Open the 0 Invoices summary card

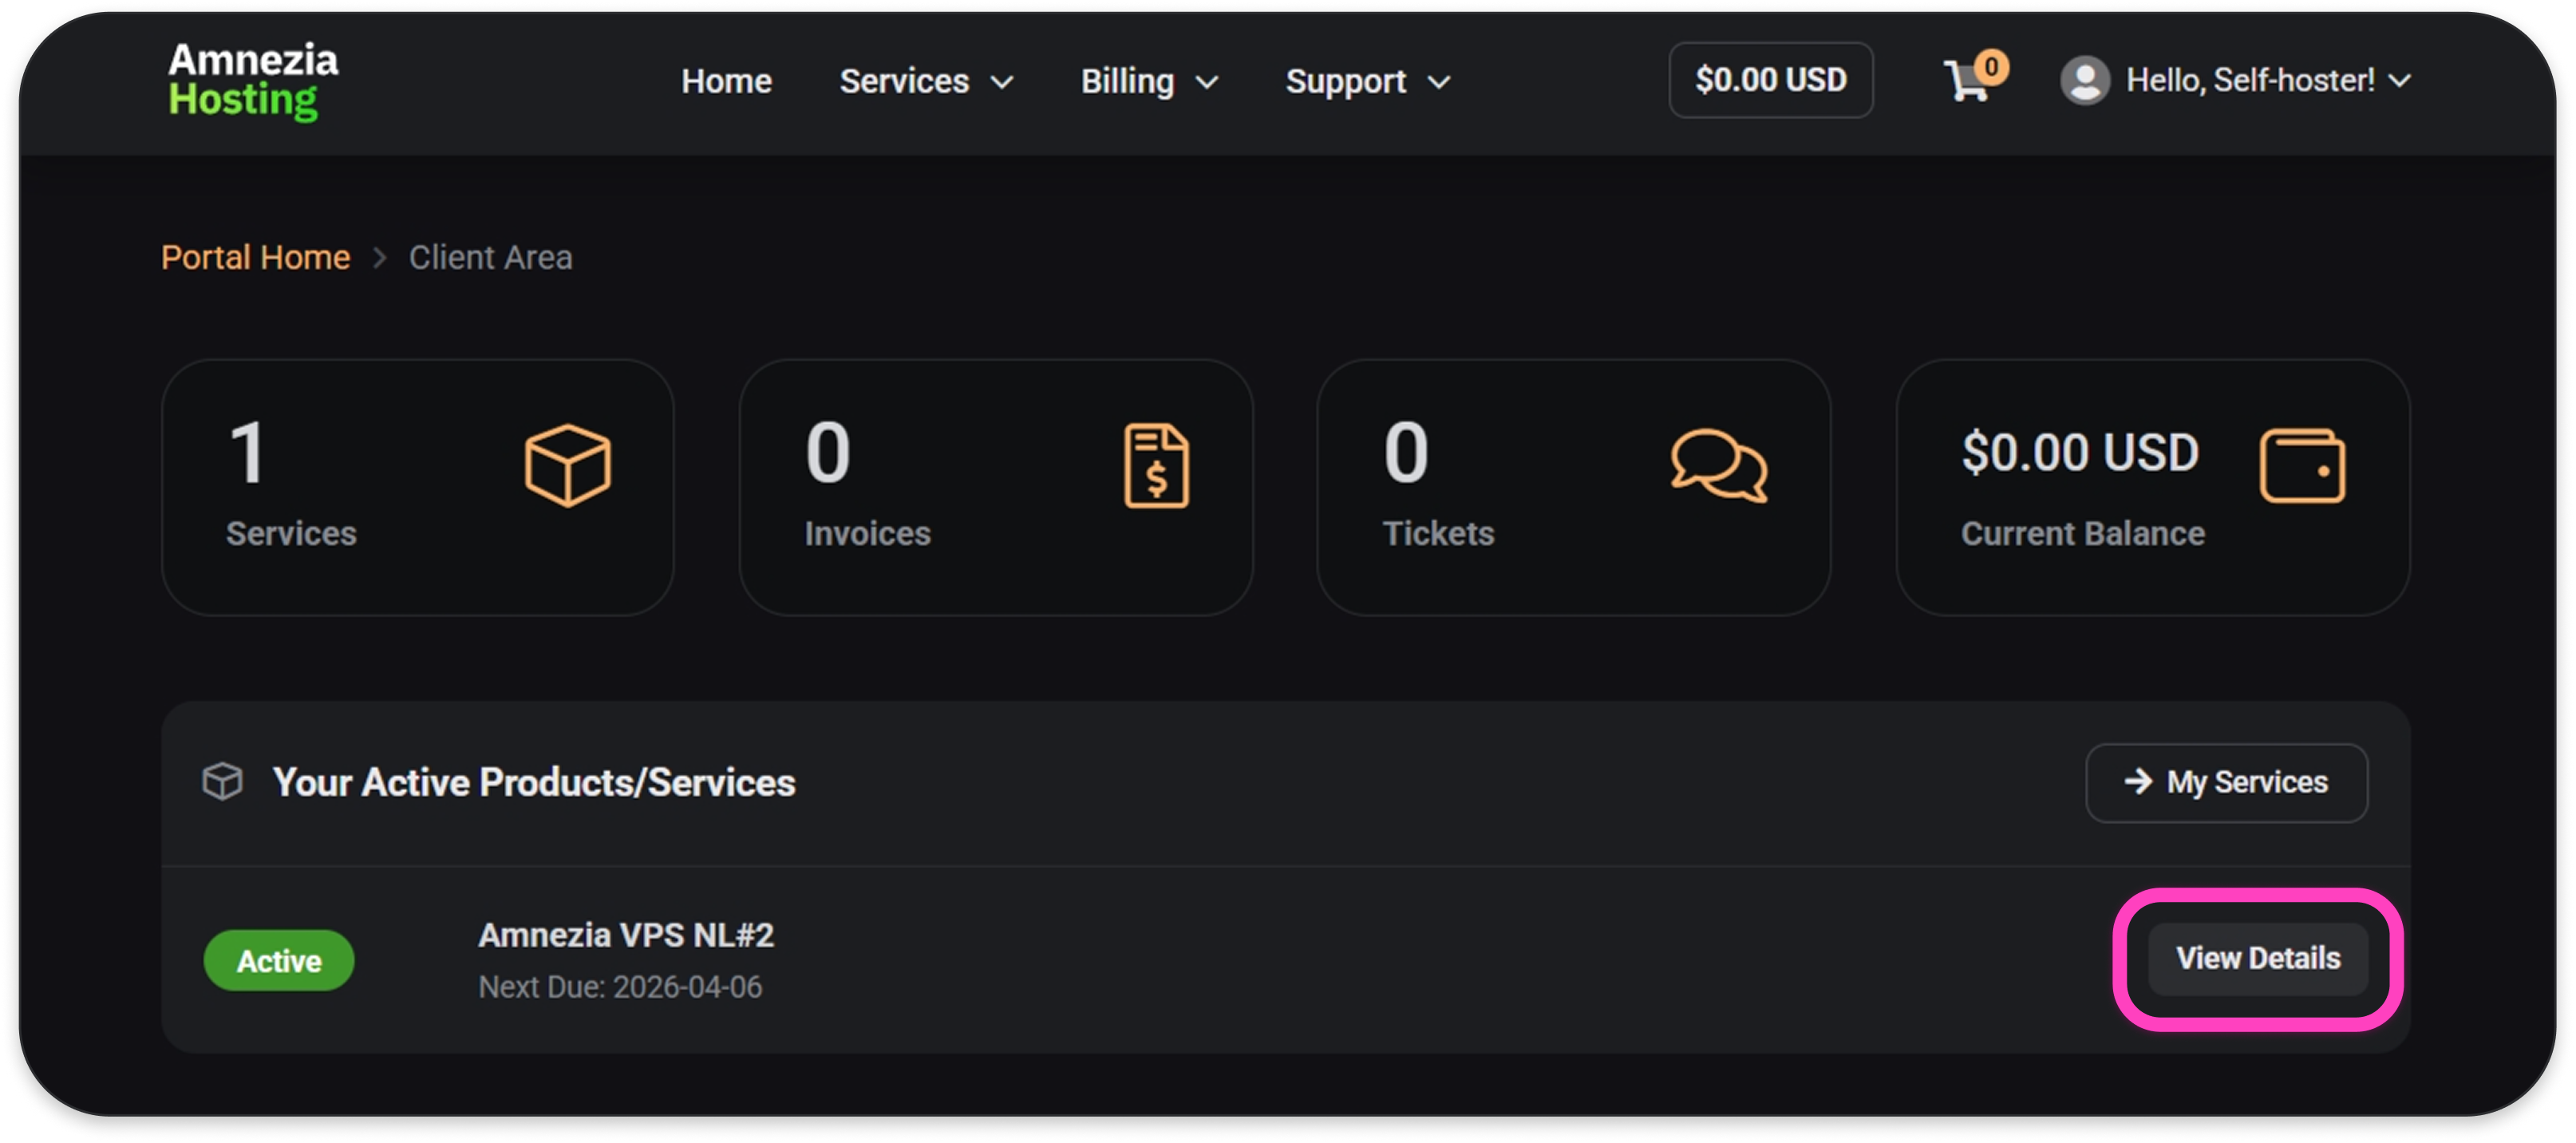tap(995, 488)
